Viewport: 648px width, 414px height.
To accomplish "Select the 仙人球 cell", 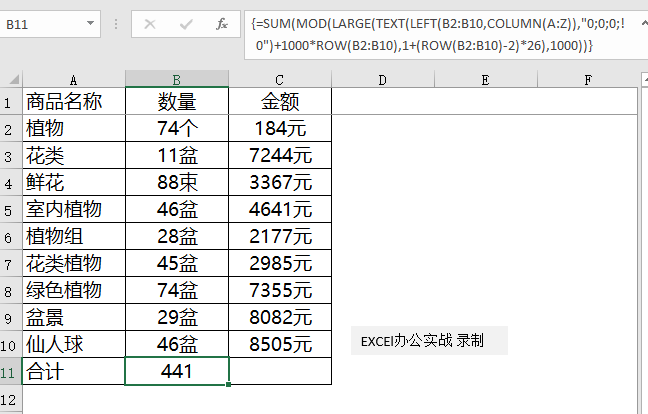I will click(74, 345).
